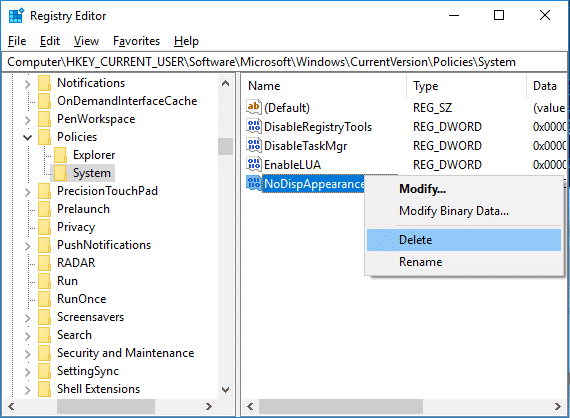
Task: Click the Registry Editor app icon in title bar
Action: [x=16, y=16]
